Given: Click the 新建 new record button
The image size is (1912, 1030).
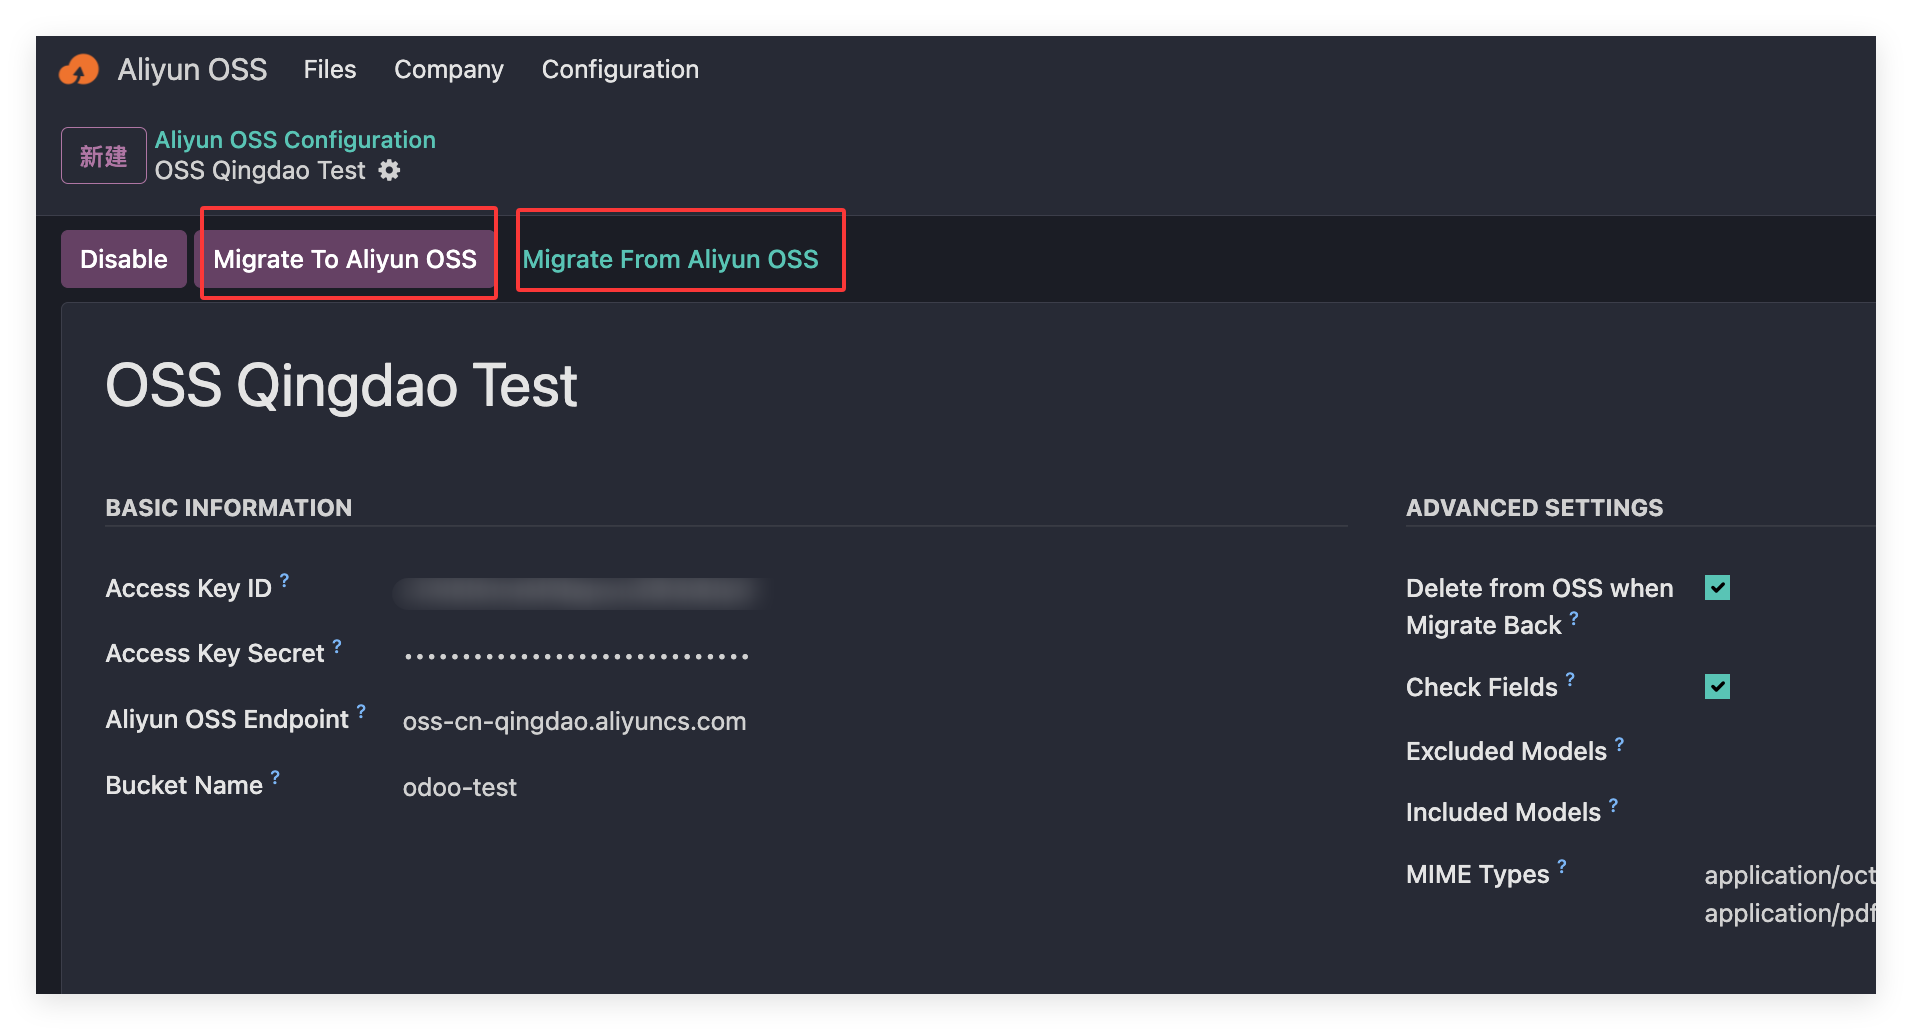Looking at the screenshot, I should (104, 156).
